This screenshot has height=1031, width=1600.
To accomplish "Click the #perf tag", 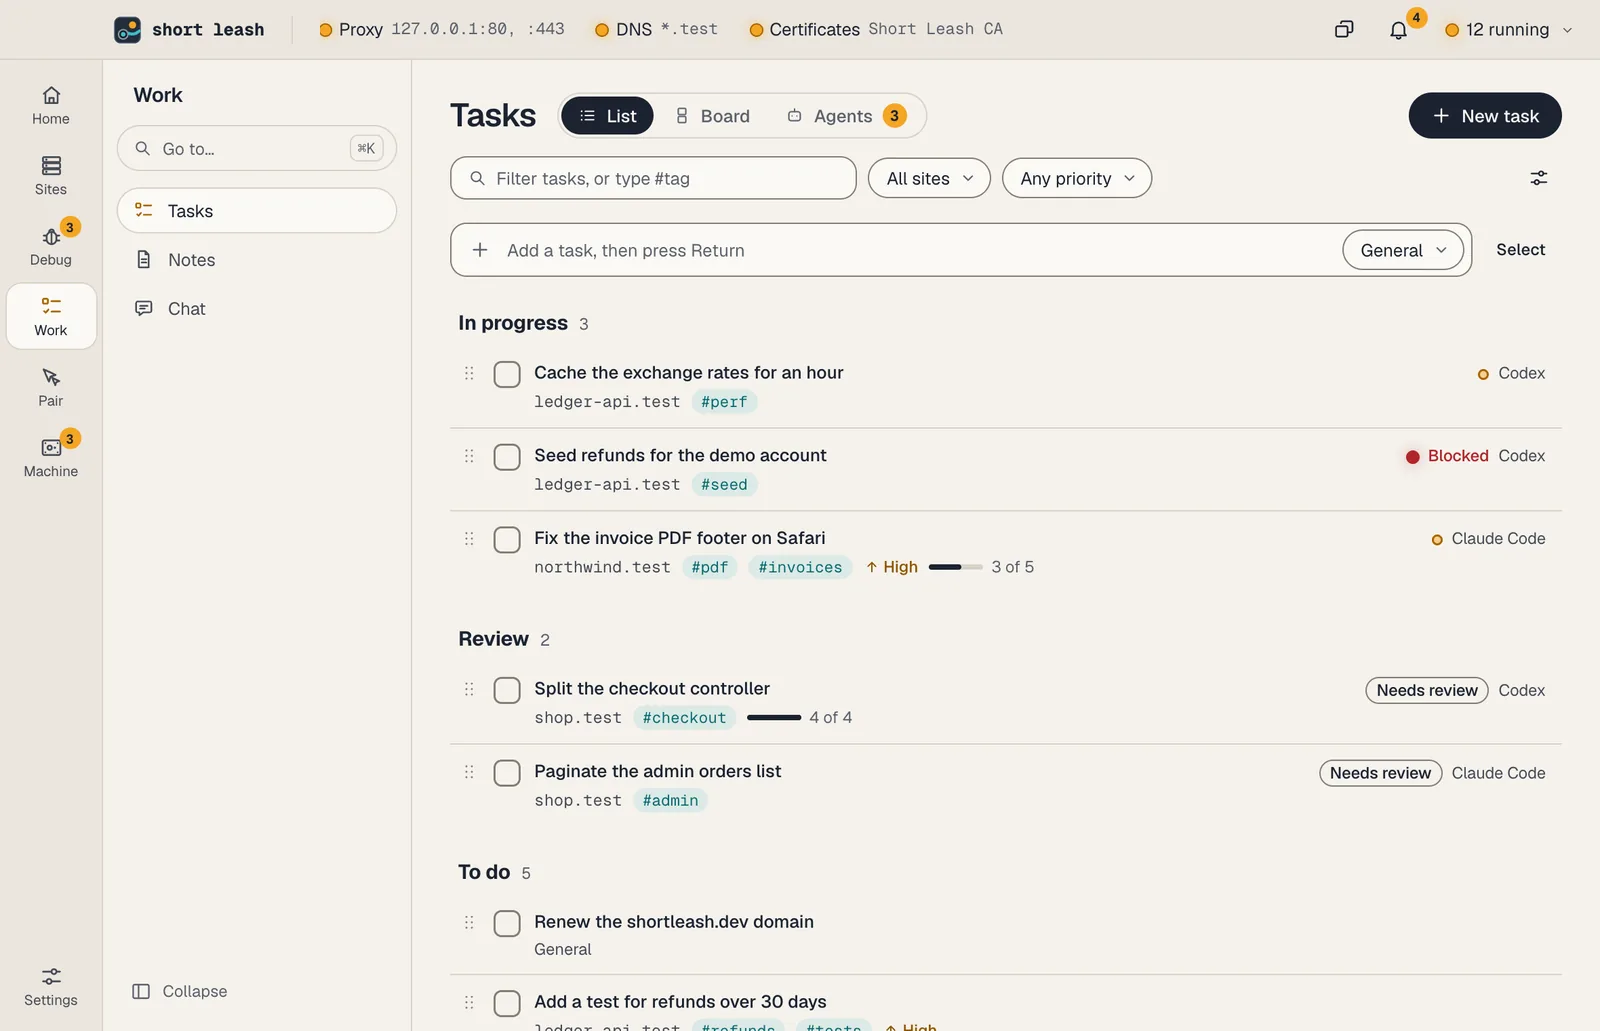I will pyautogui.click(x=724, y=402).
